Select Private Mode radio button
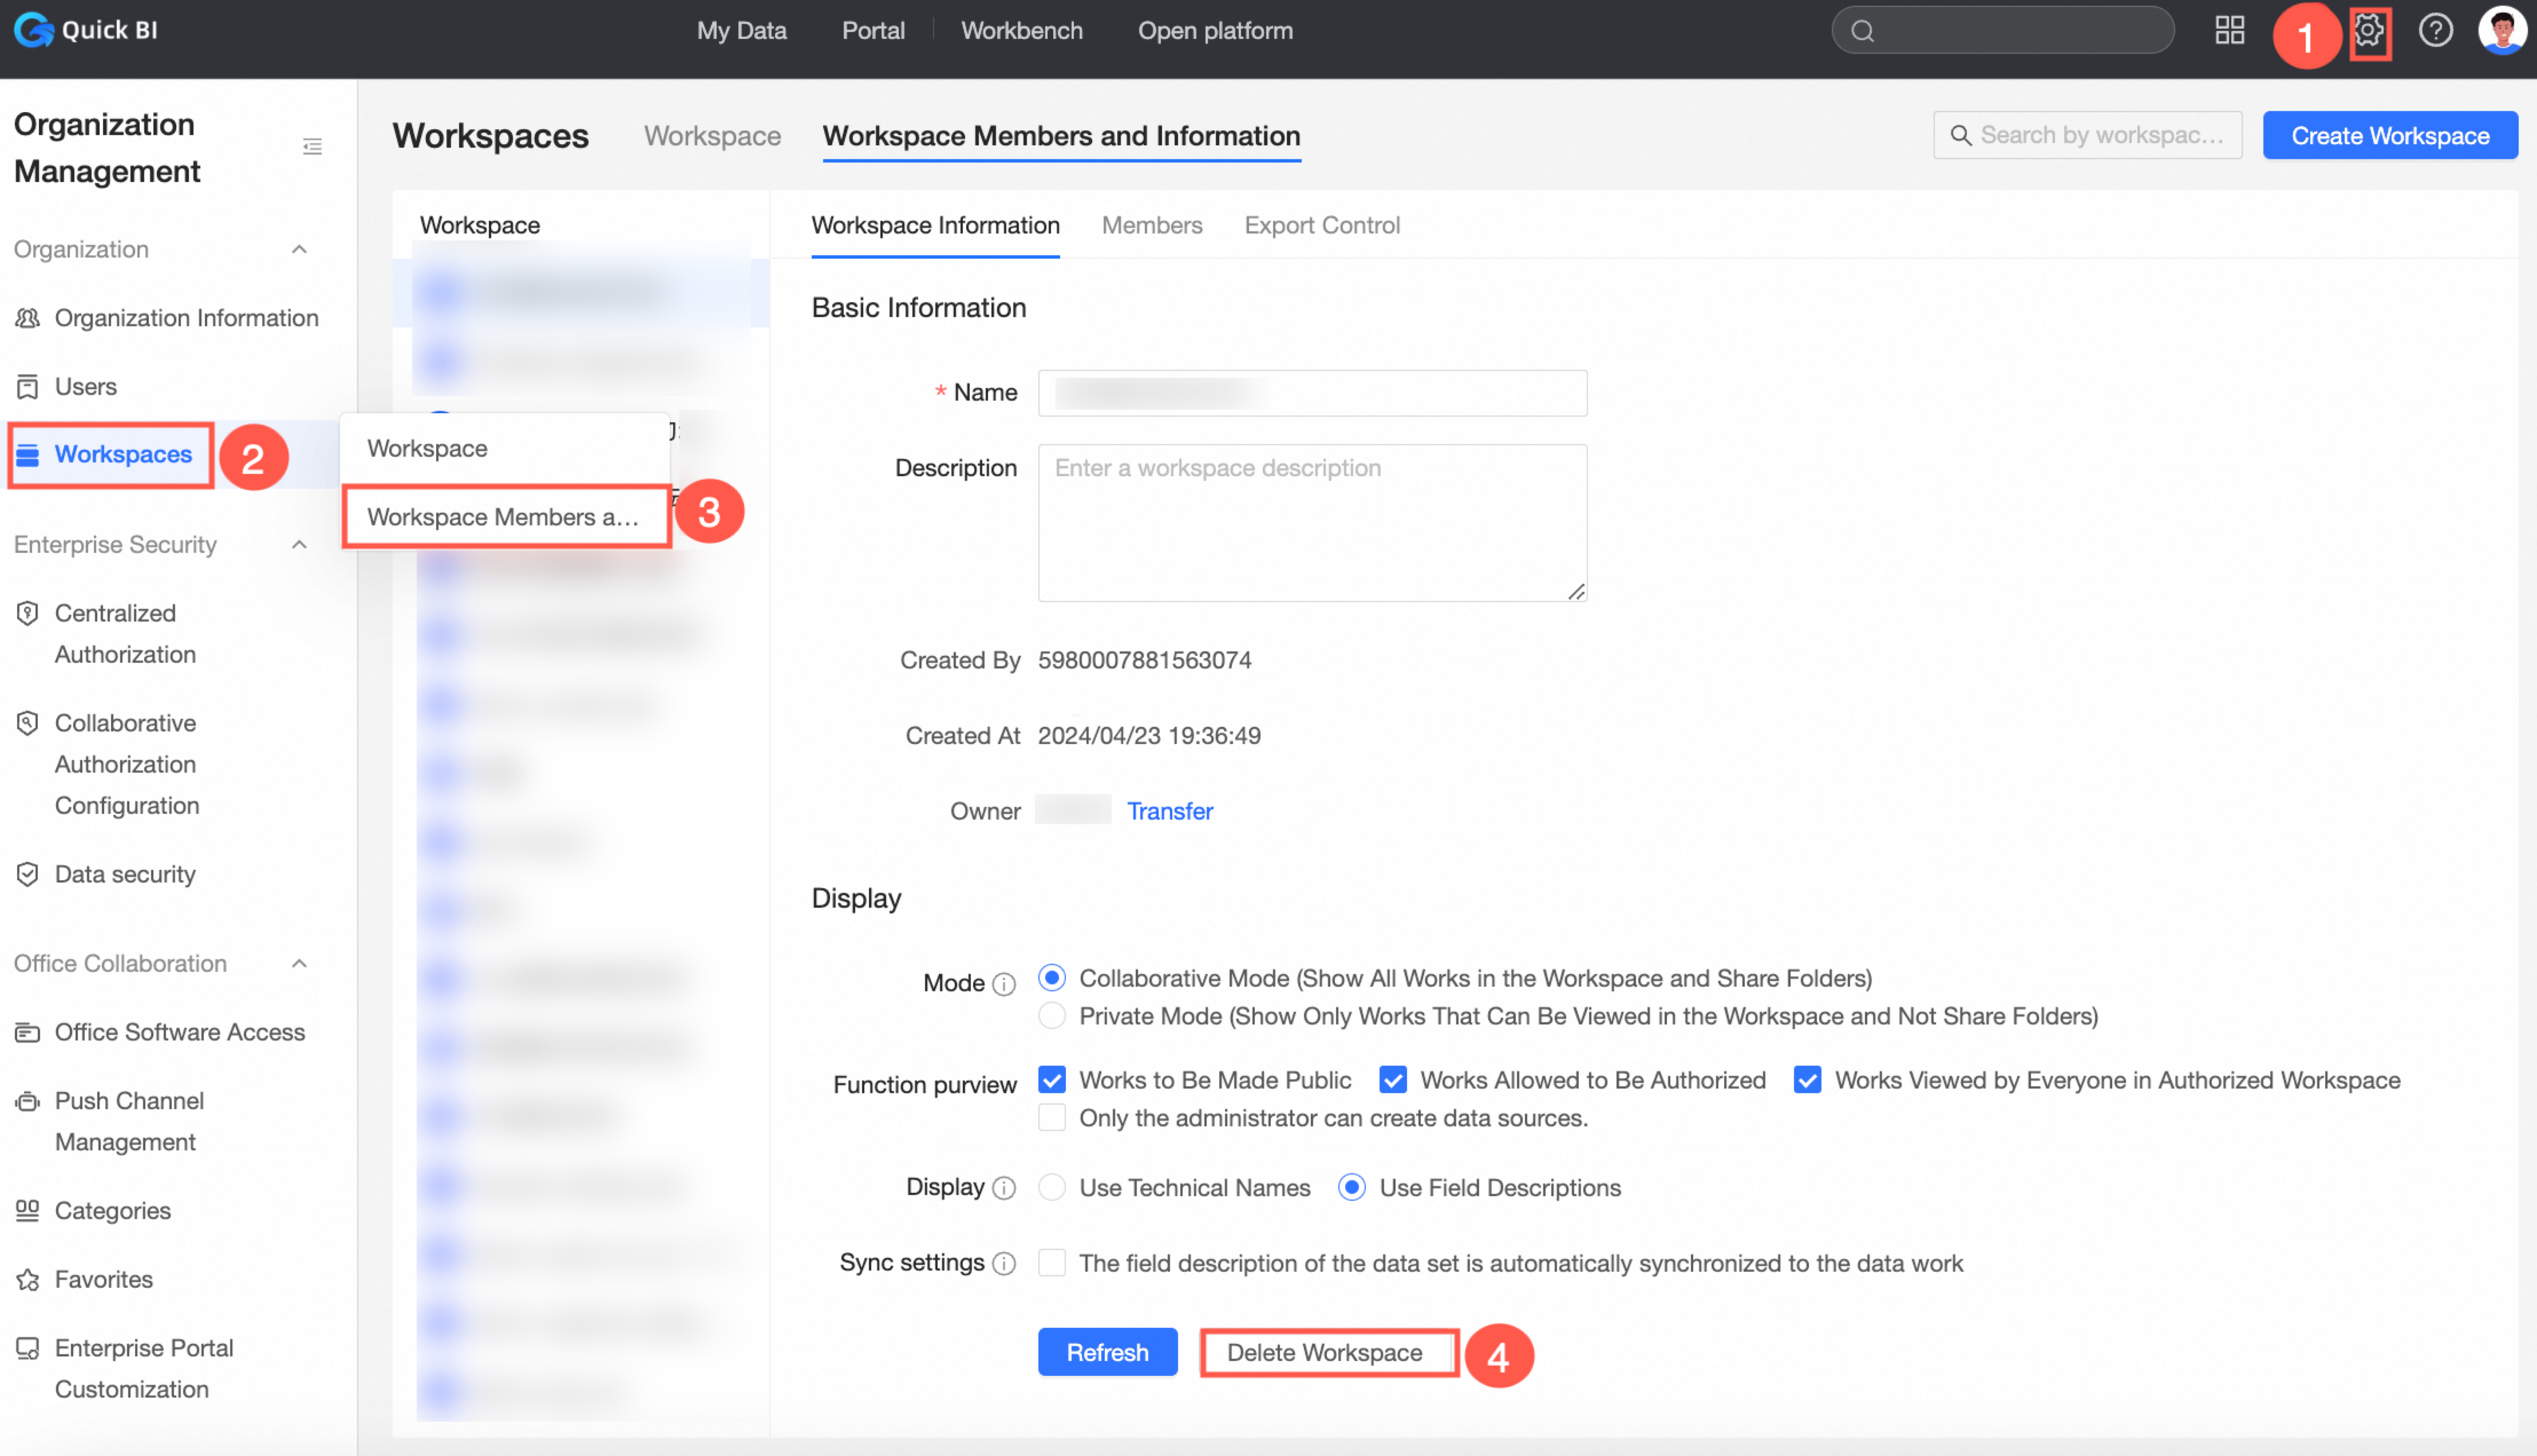The height and width of the screenshot is (1456, 2537). [x=1051, y=1016]
